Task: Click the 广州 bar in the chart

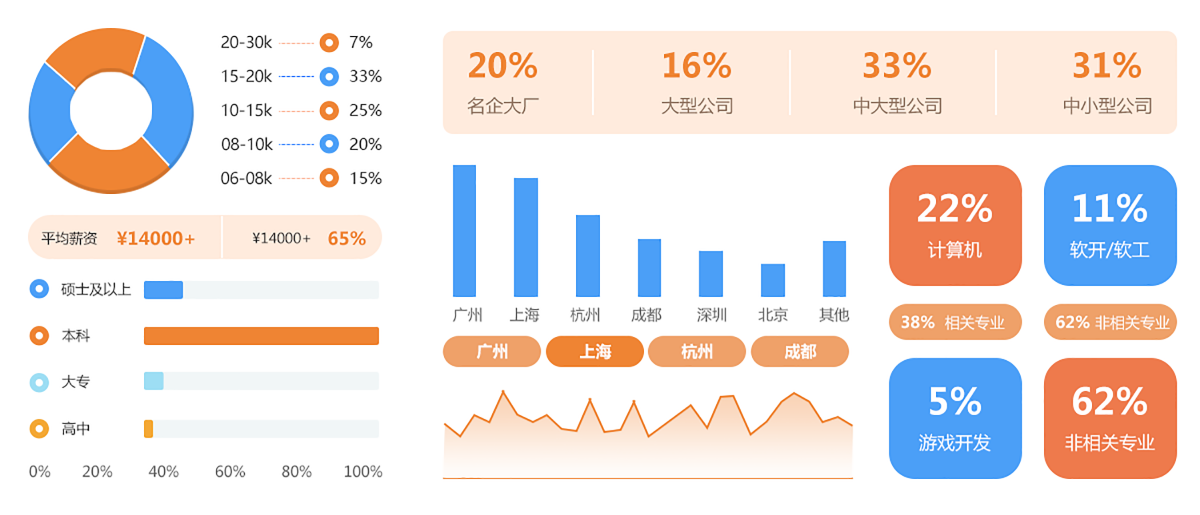Action: point(464,231)
